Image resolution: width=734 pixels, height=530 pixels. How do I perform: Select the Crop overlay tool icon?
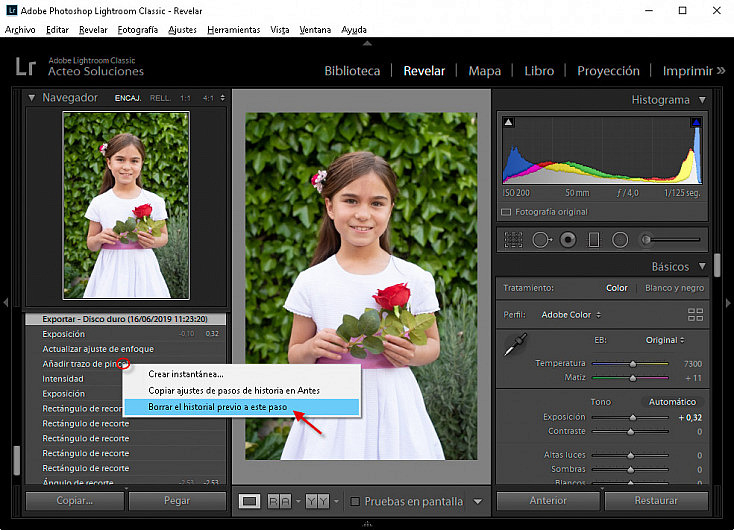click(x=513, y=240)
